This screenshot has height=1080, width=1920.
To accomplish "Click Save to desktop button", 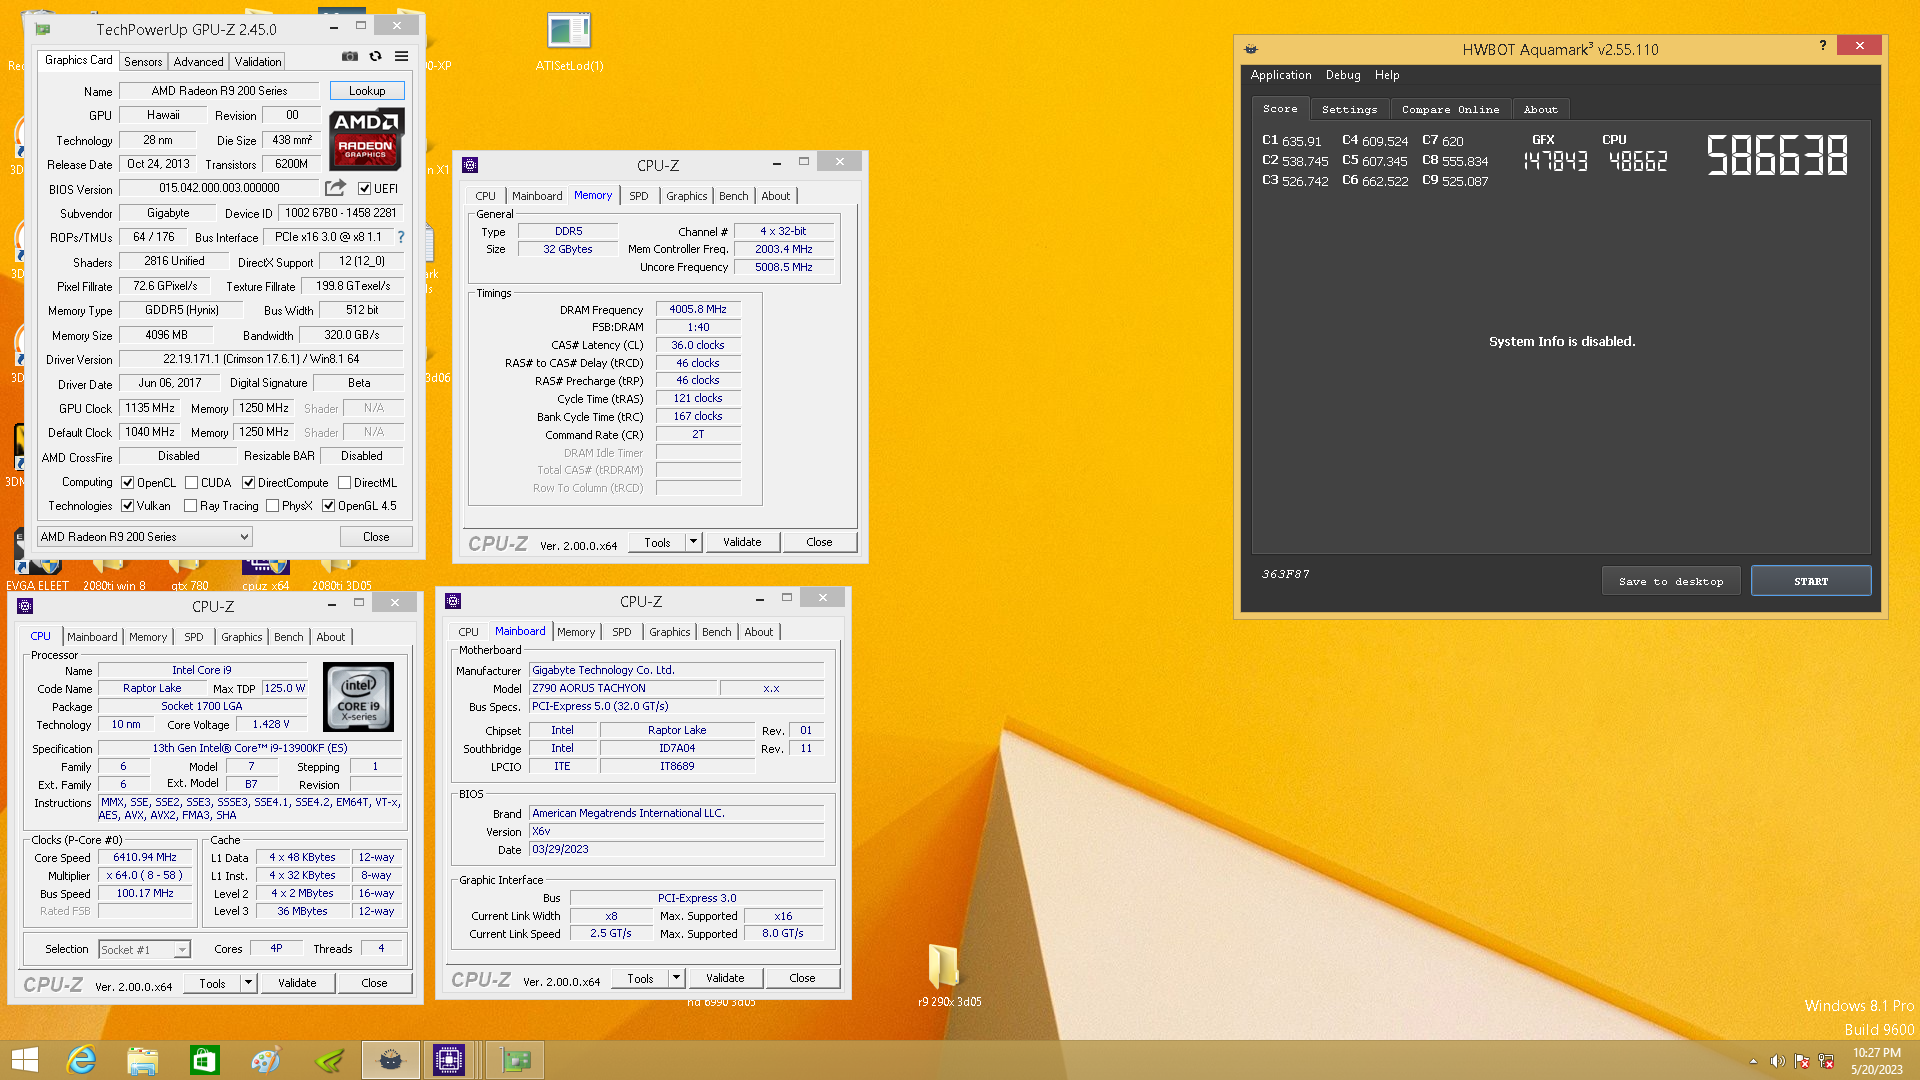I will point(1671,581).
